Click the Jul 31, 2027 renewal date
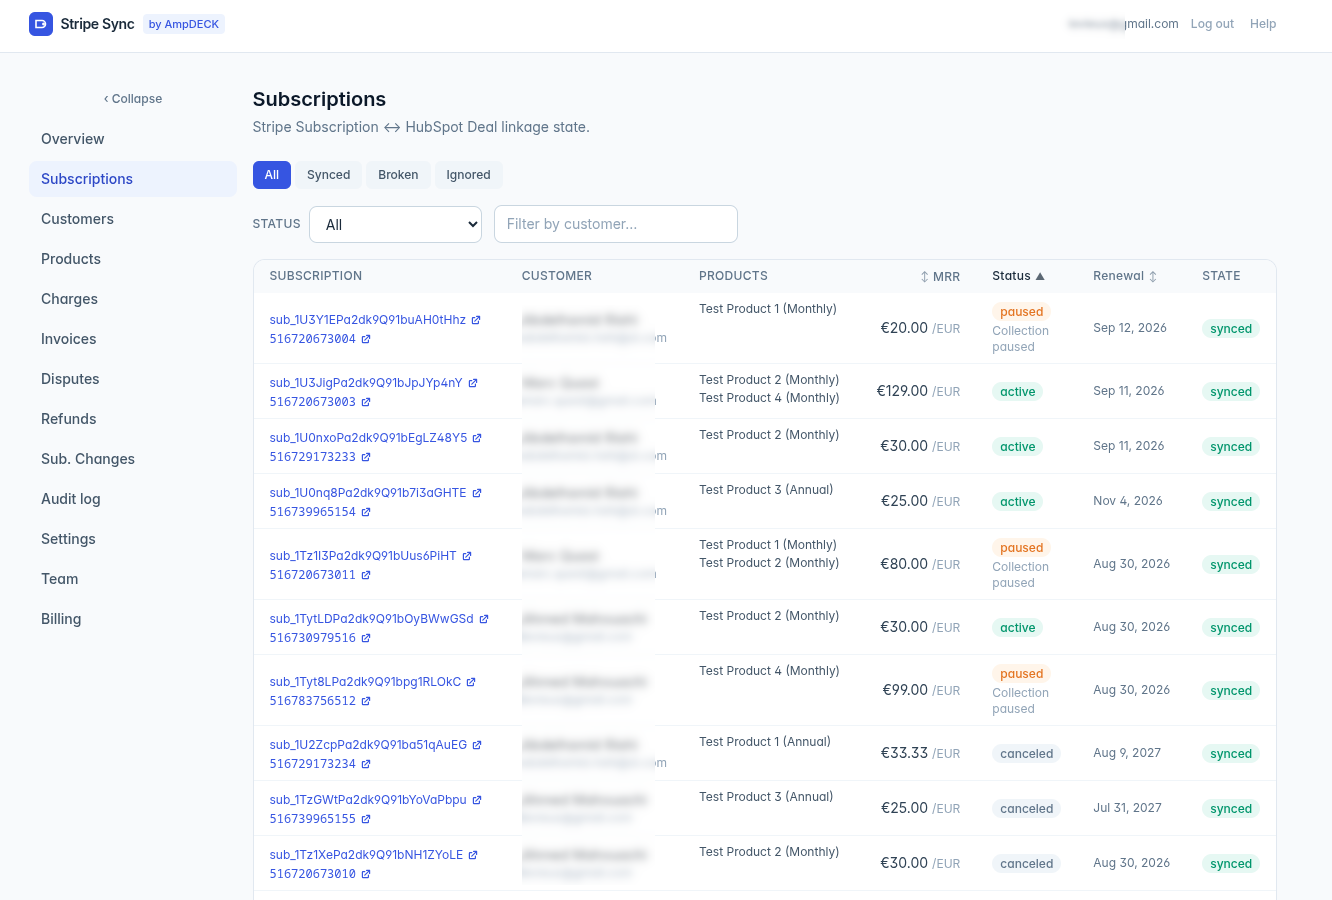 pyautogui.click(x=1127, y=808)
